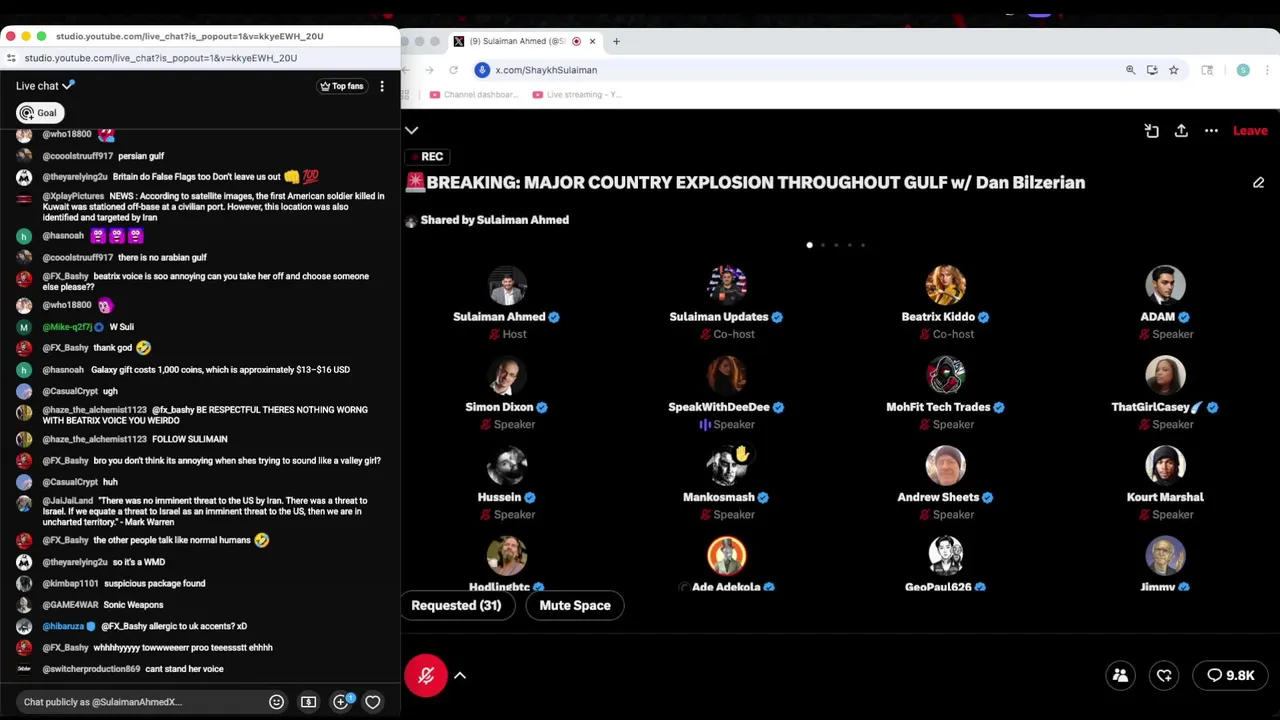Expand the Live chat mode dropdown
Viewport: 1280px width, 720px height.
[x=45, y=86]
